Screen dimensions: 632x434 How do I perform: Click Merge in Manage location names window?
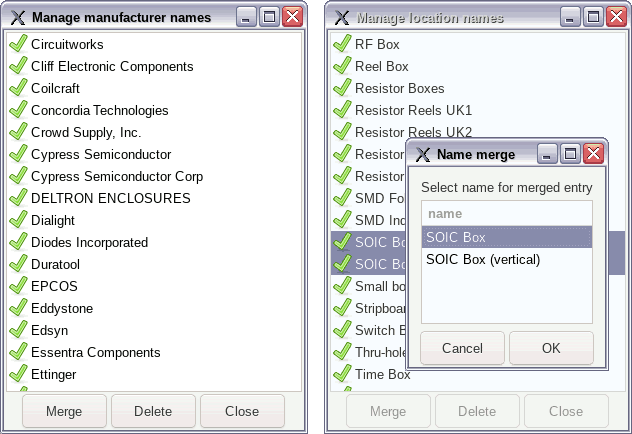tap(388, 411)
